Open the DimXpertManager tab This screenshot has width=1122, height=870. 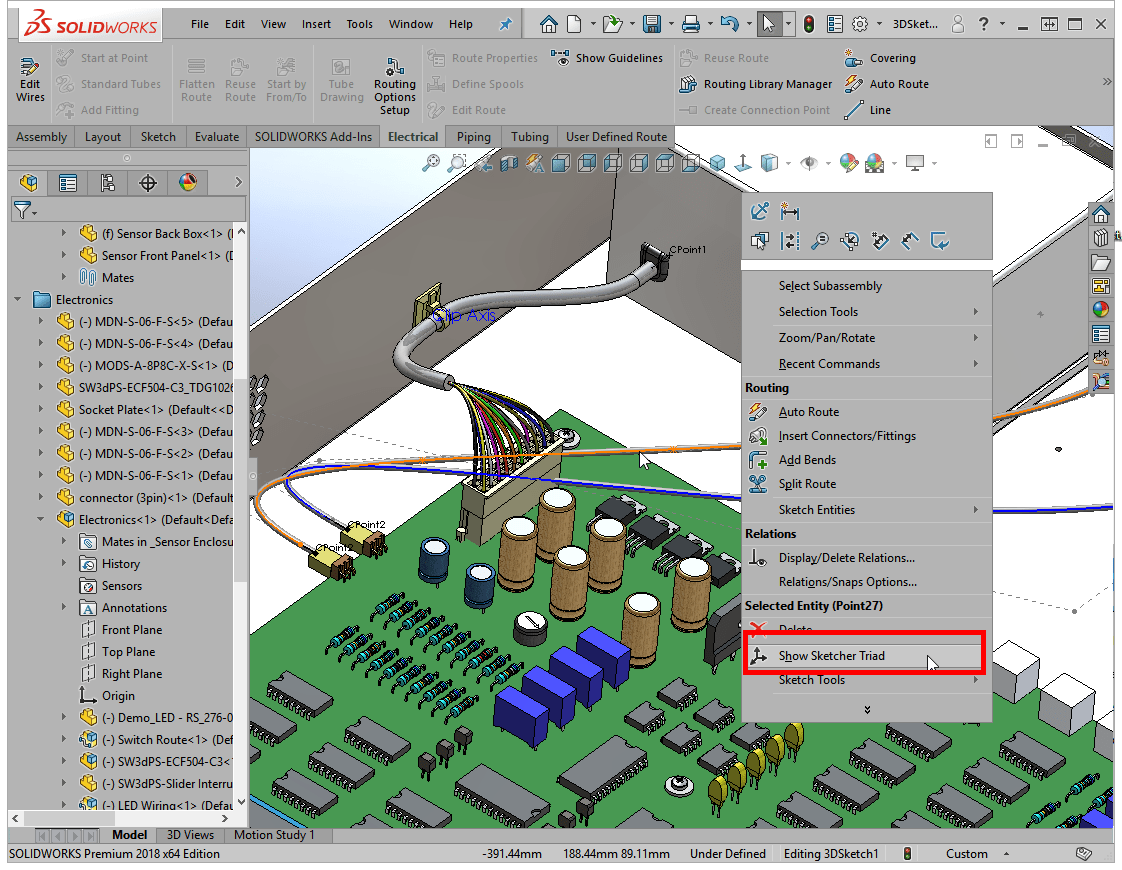click(x=148, y=183)
